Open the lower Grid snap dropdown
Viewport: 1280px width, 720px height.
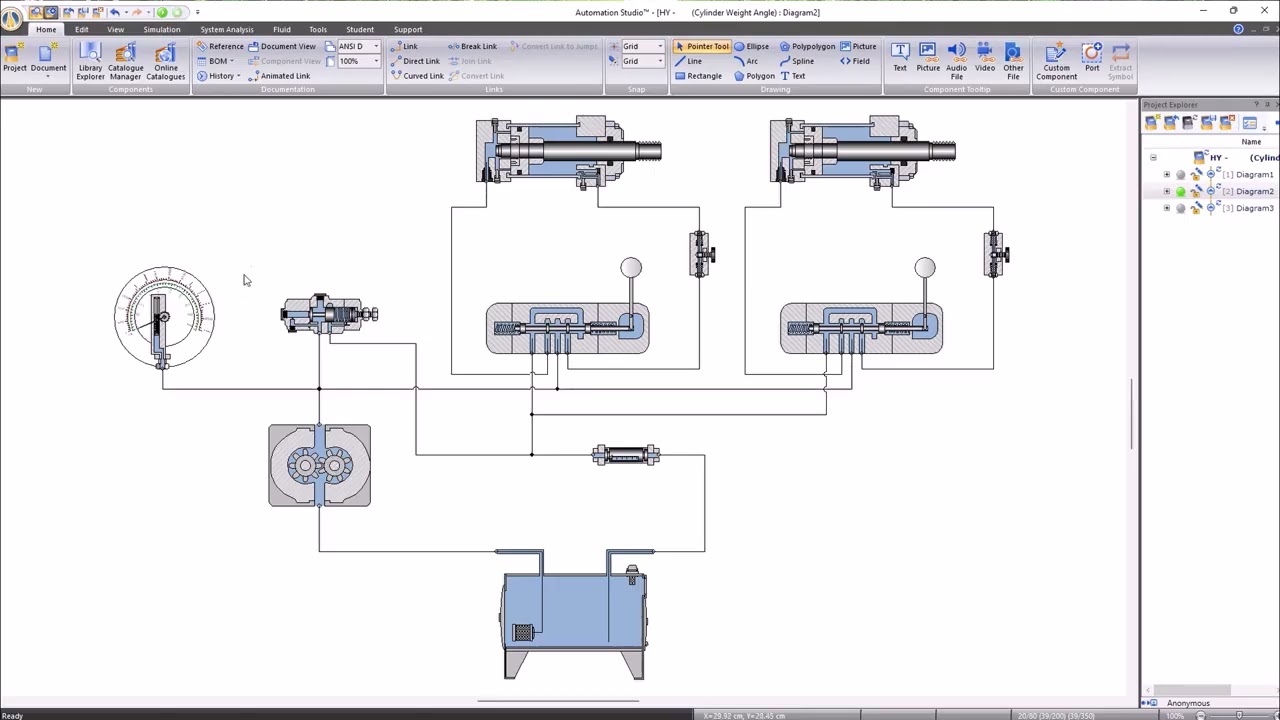[660, 61]
